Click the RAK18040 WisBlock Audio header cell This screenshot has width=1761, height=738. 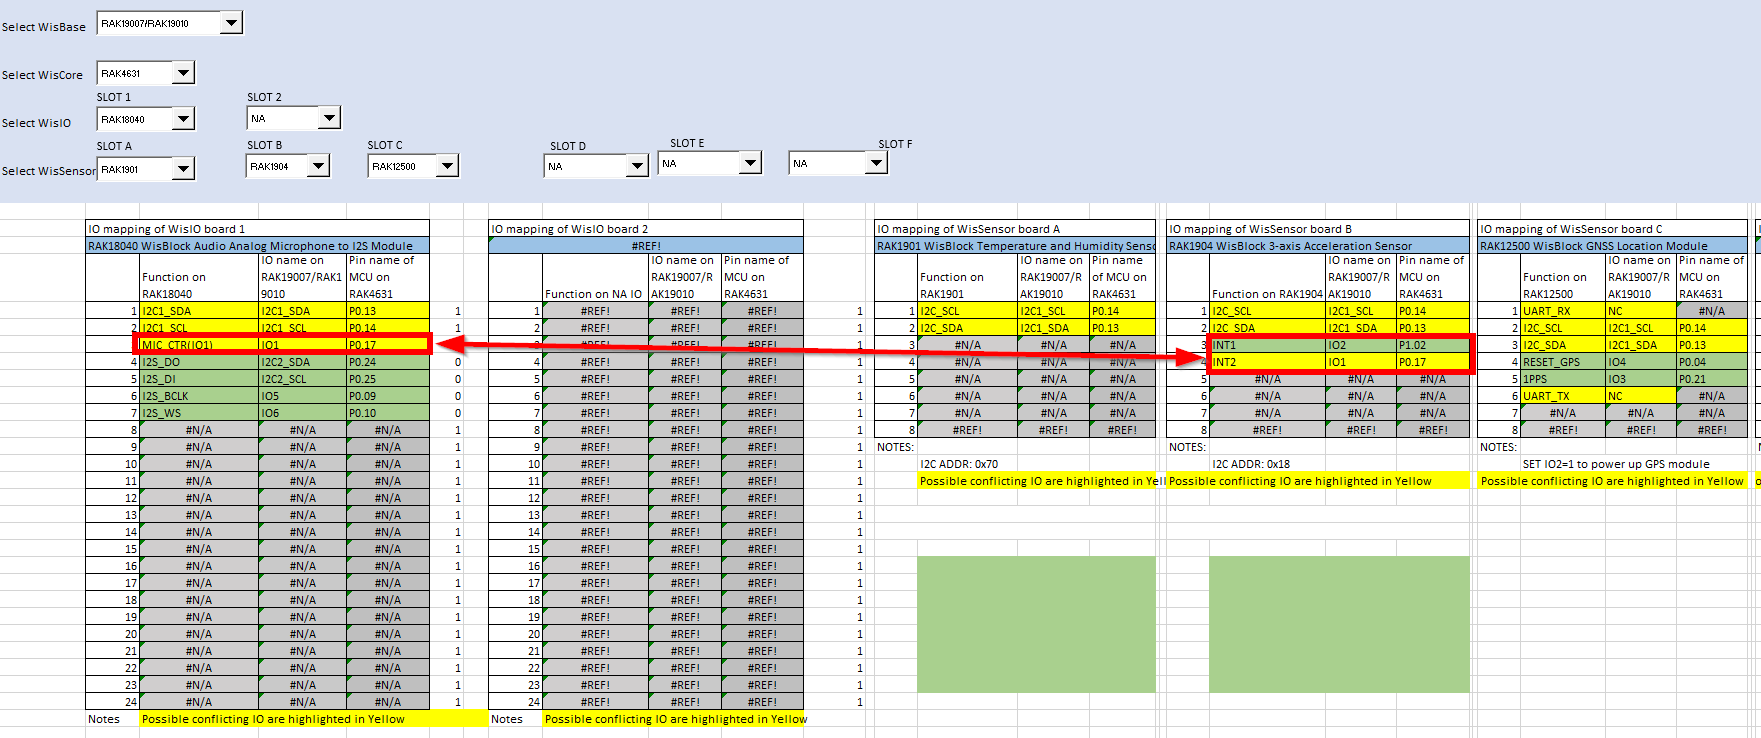click(257, 246)
